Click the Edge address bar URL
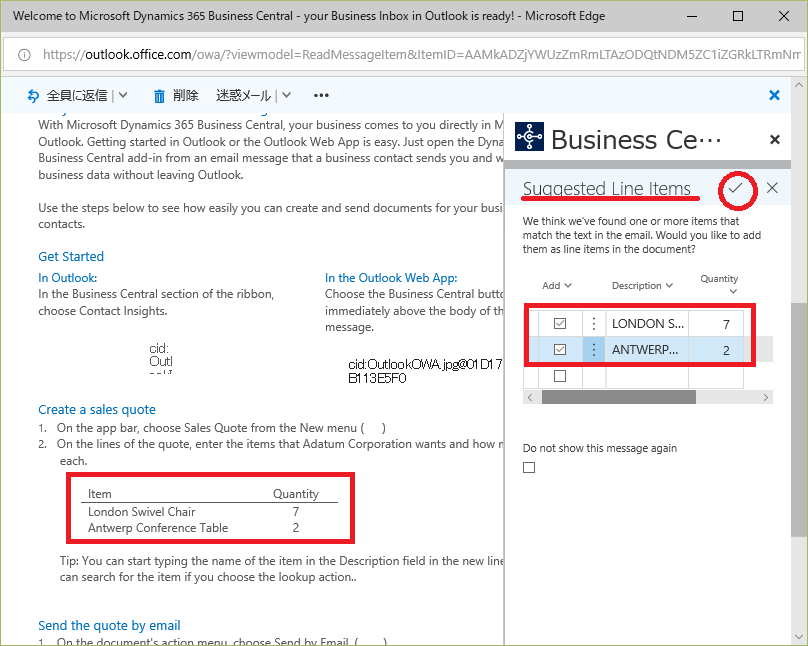Image resolution: width=808 pixels, height=646 pixels. pyautogui.click(x=422, y=54)
